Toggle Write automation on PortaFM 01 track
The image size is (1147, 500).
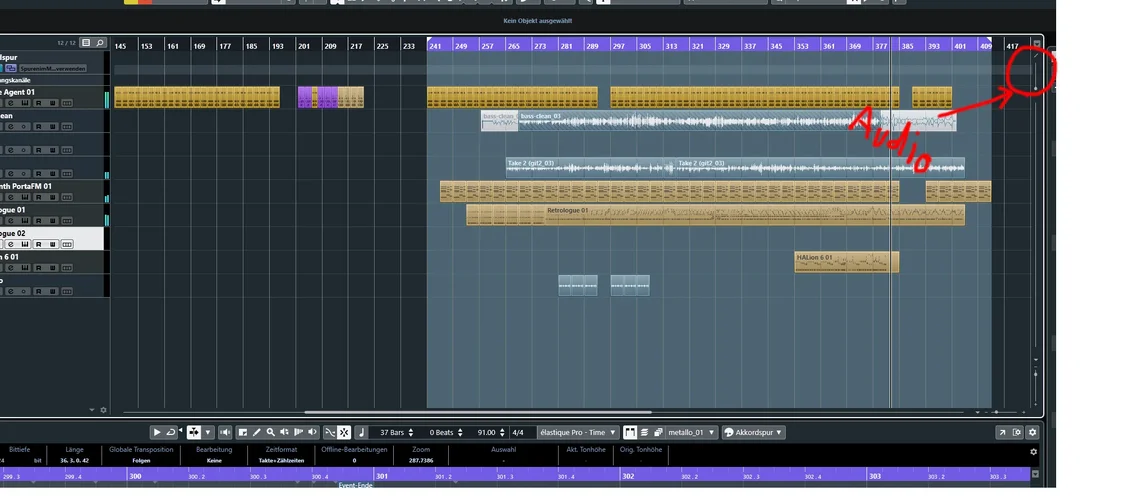53,197
